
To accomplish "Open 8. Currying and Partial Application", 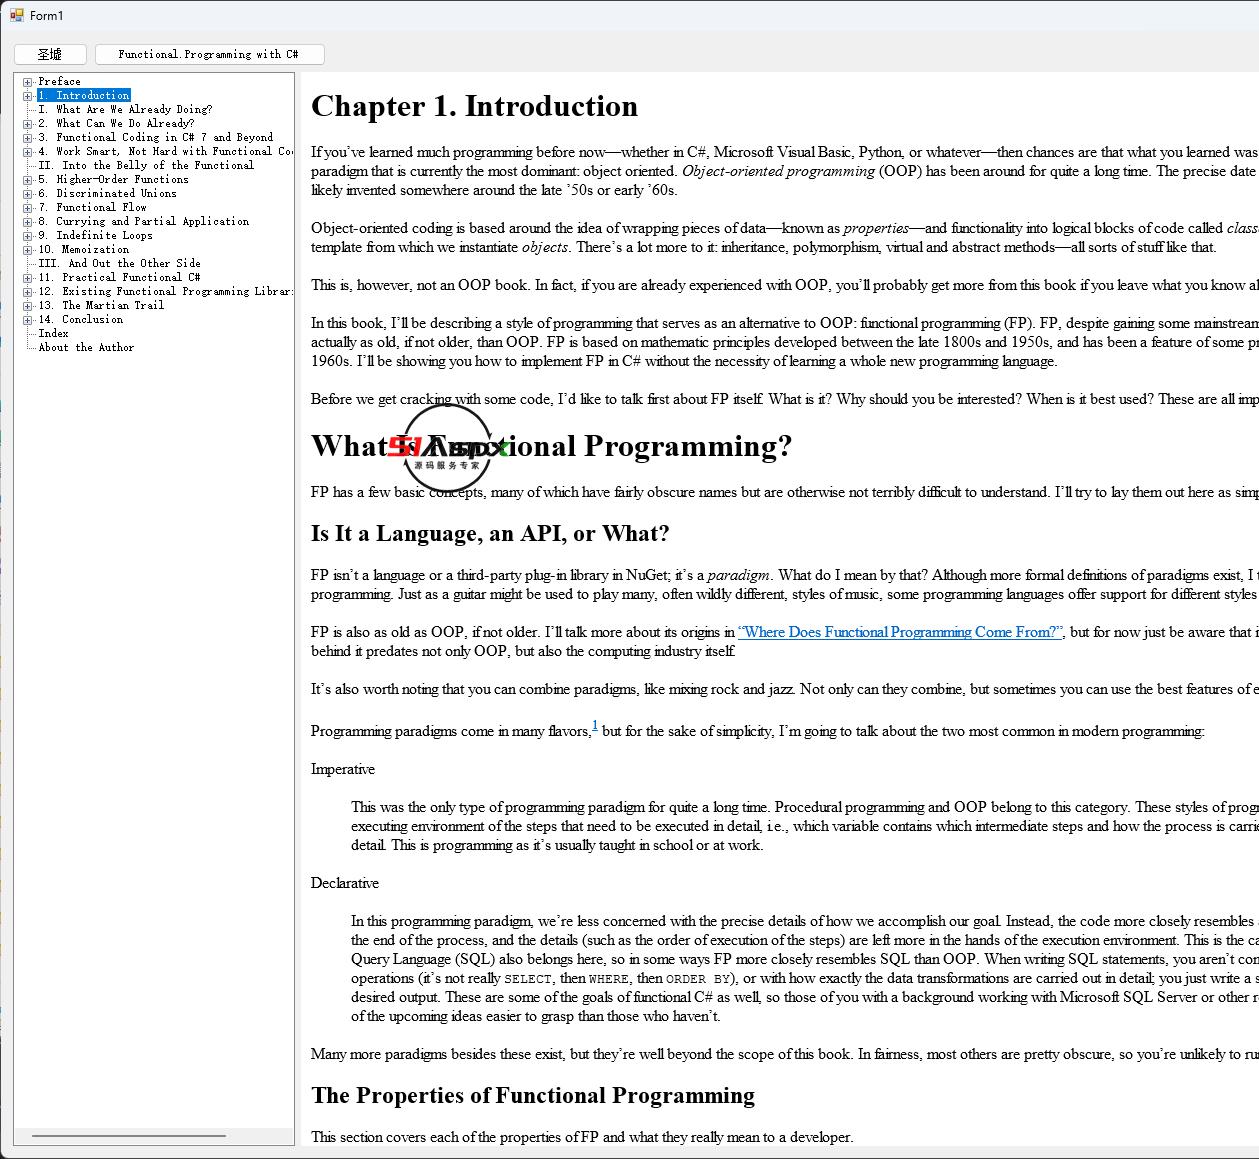I will coord(143,222).
